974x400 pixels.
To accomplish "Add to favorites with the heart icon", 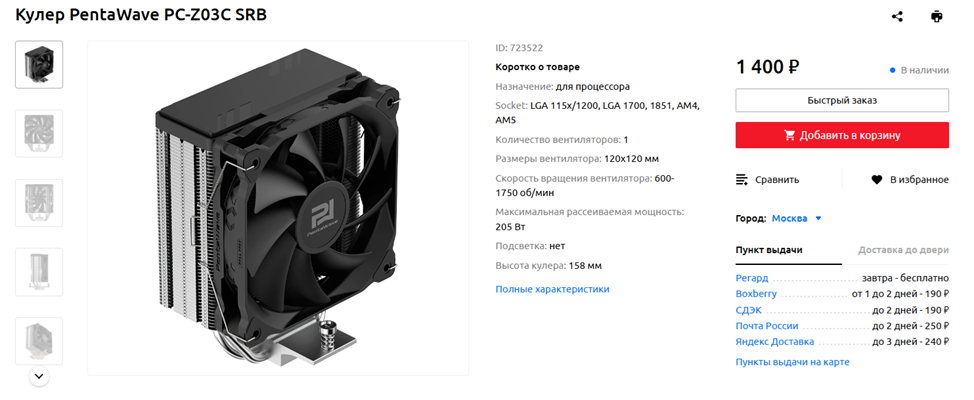I will pyautogui.click(x=876, y=180).
